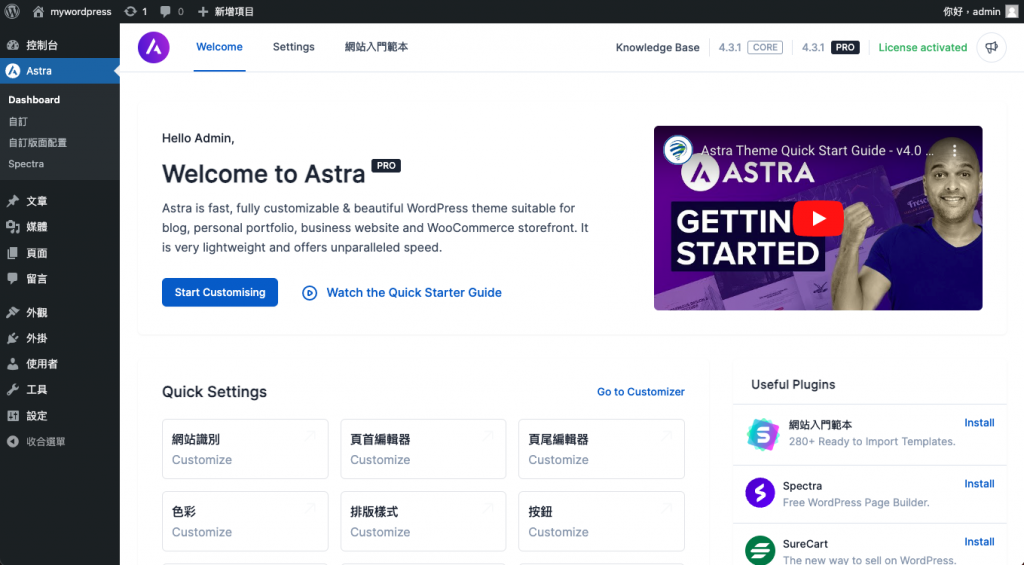Switch to the 網站入門範本 tab
The height and width of the screenshot is (565, 1024).
pyautogui.click(x=376, y=47)
